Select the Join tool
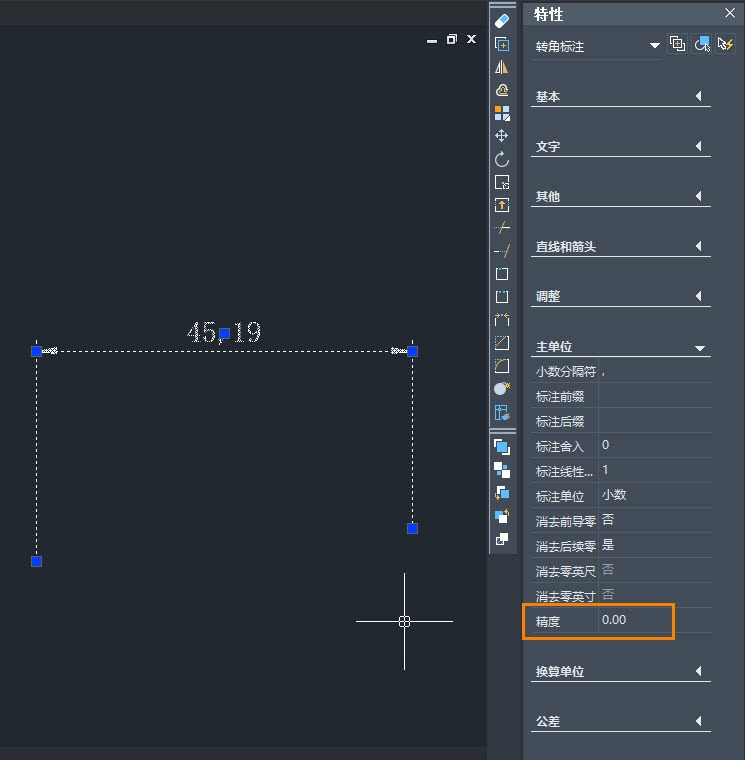The image size is (745, 760). tap(502, 320)
